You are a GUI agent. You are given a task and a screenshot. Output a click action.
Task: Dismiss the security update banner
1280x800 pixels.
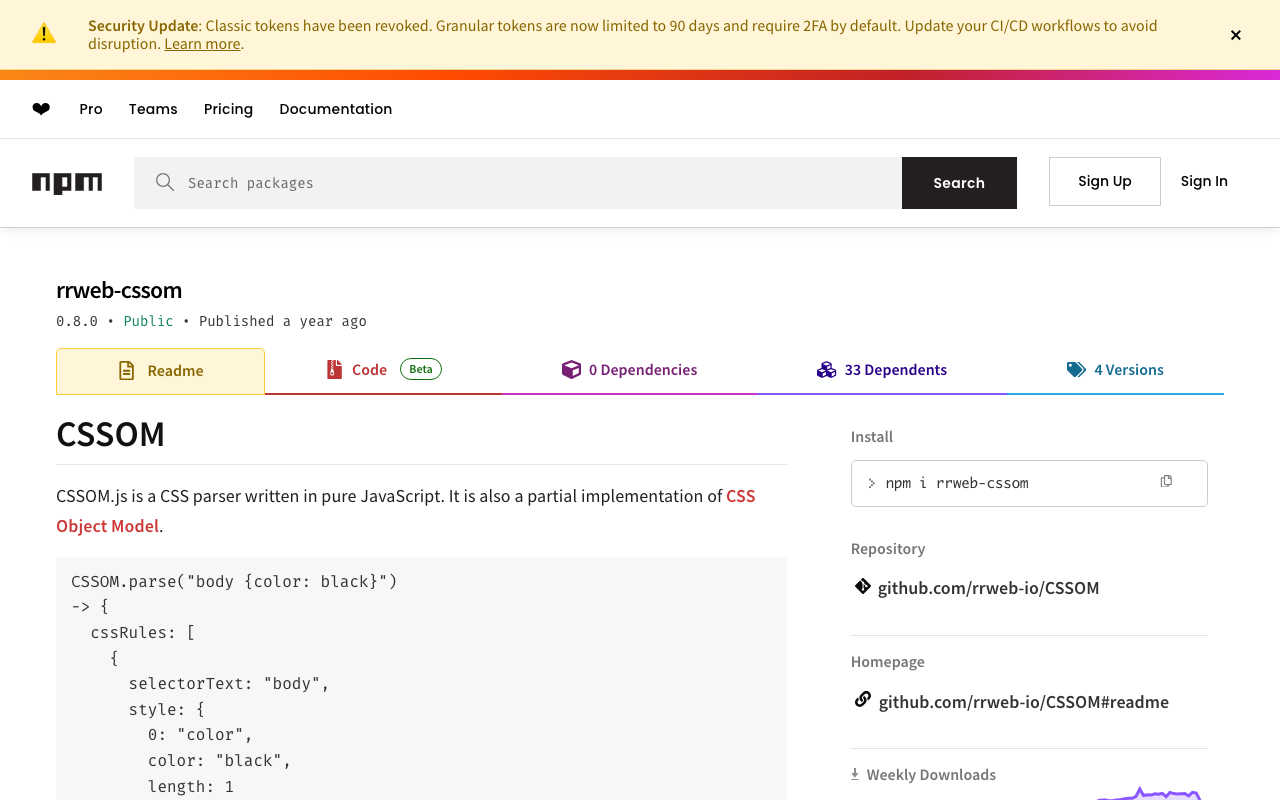click(1236, 35)
